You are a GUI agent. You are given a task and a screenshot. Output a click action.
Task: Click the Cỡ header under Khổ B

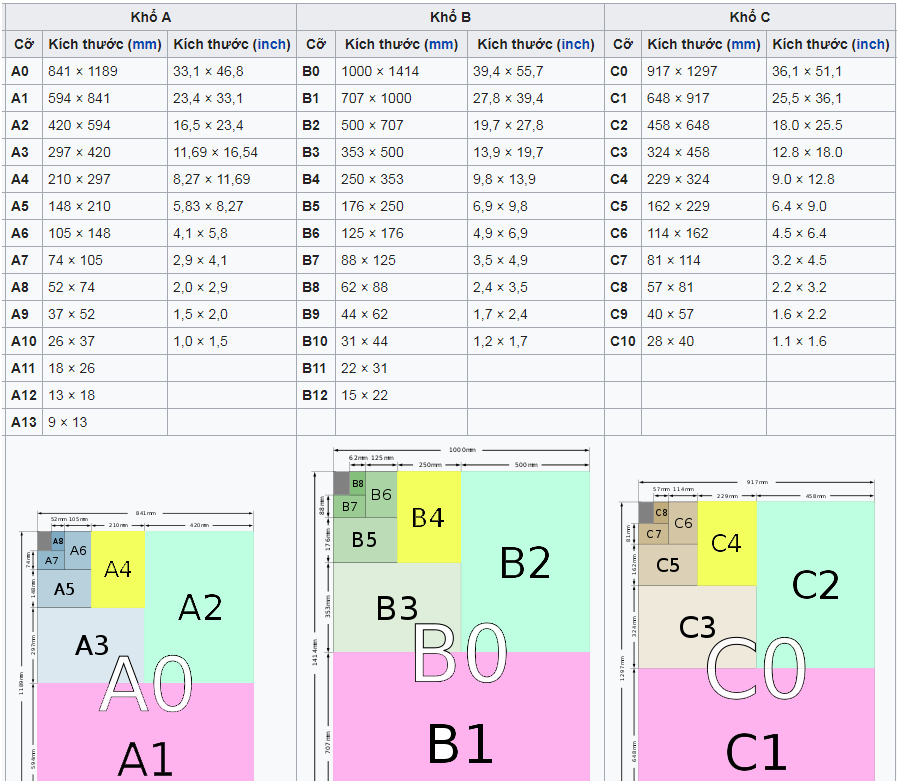point(316,45)
